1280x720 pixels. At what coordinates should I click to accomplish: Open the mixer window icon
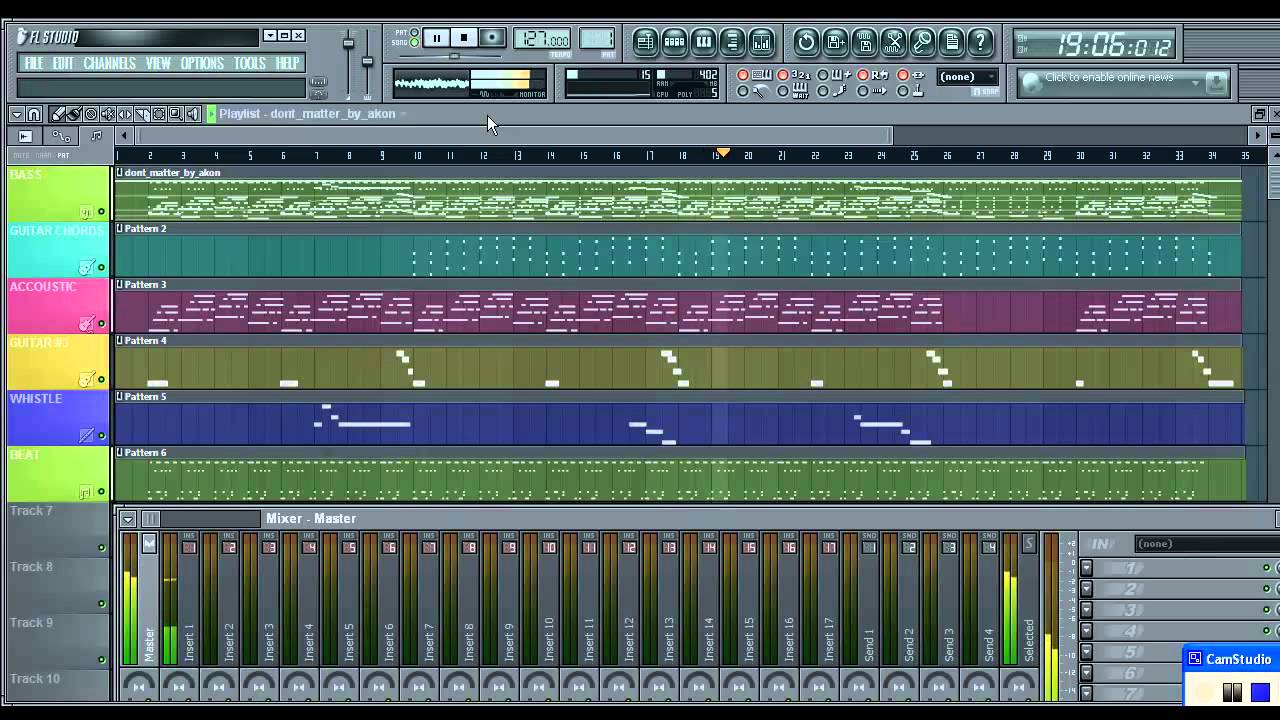point(761,41)
